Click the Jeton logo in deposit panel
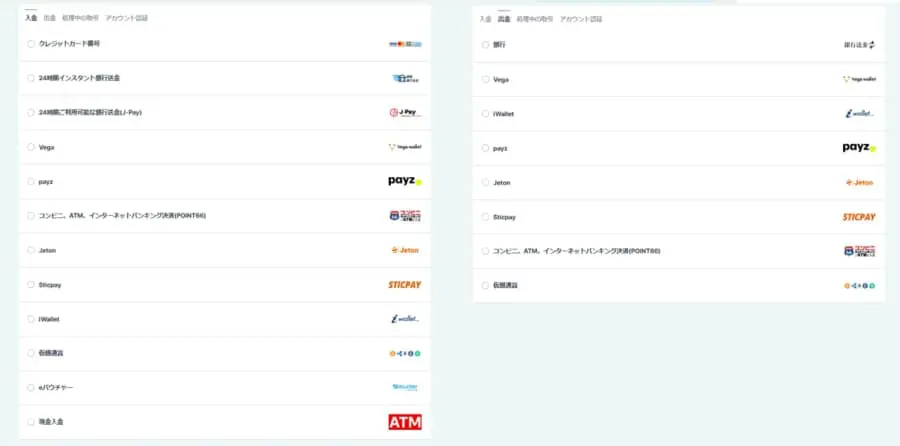Screen dimensions: 900x446 (405, 250)
